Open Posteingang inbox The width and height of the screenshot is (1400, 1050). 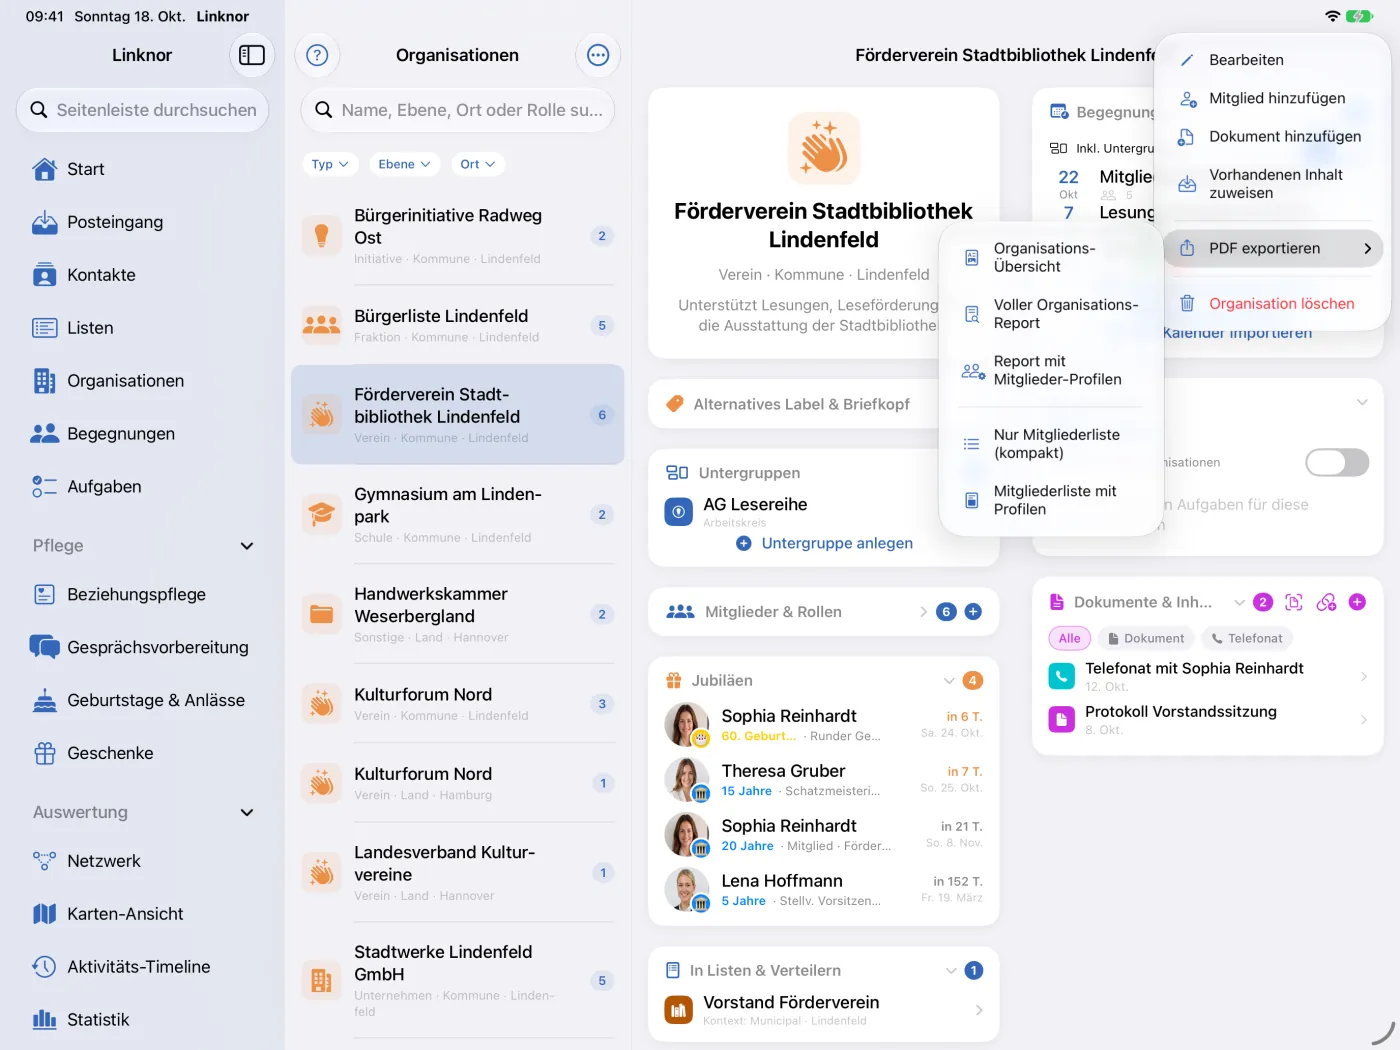point(142,222)
